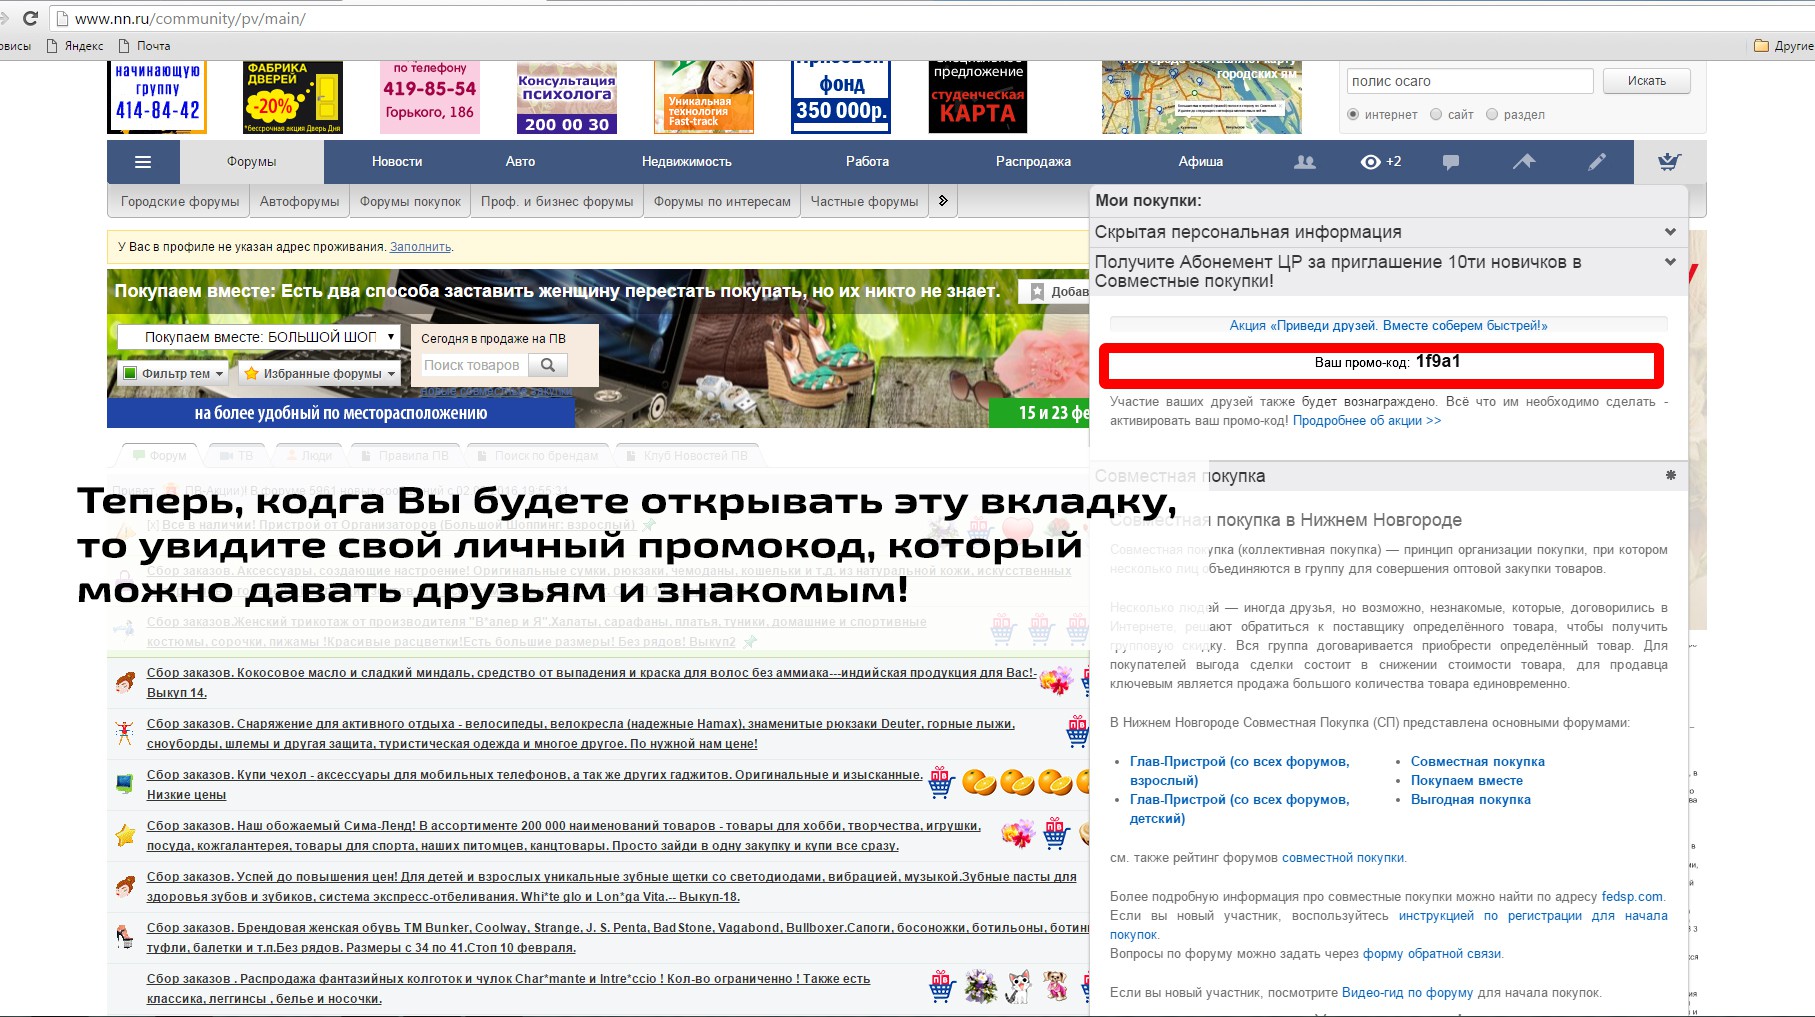Viewport: 1815px width, 1017px height.
Task: Open the shopping cart purchases icon
Action: 1669,162
